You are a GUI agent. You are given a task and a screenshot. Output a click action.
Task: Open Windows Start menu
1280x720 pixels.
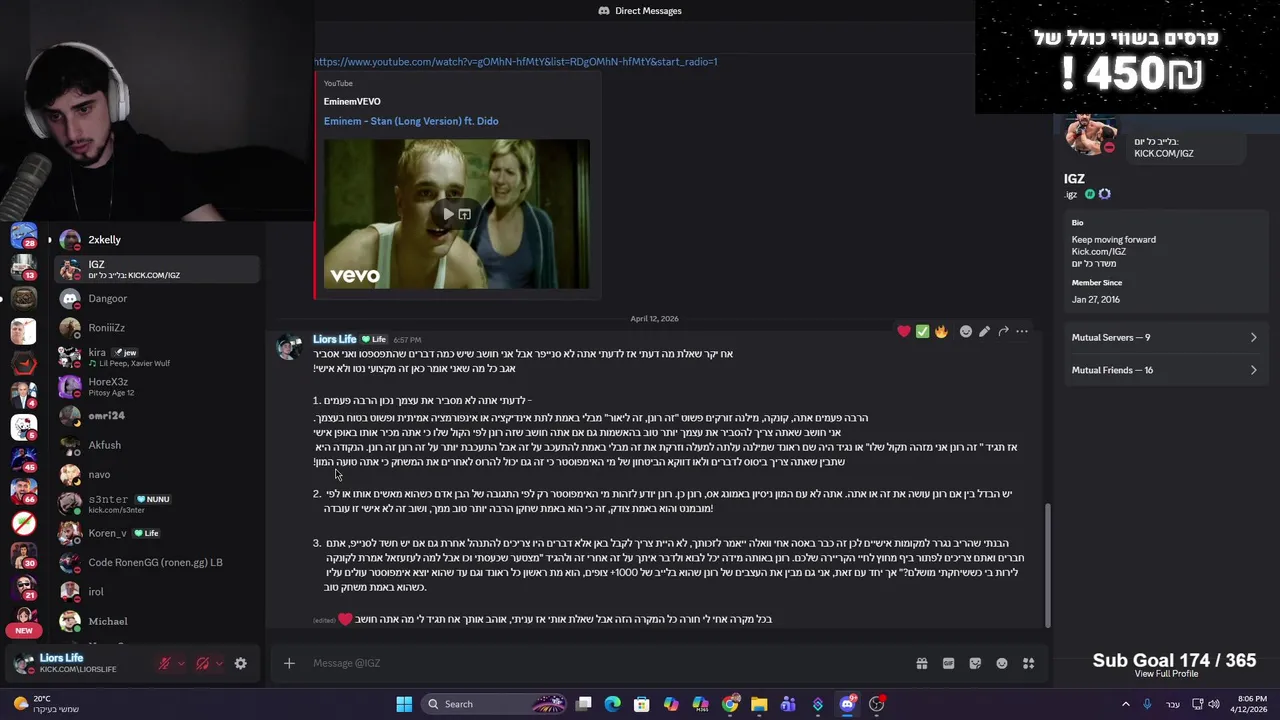[x=404, y=704]
